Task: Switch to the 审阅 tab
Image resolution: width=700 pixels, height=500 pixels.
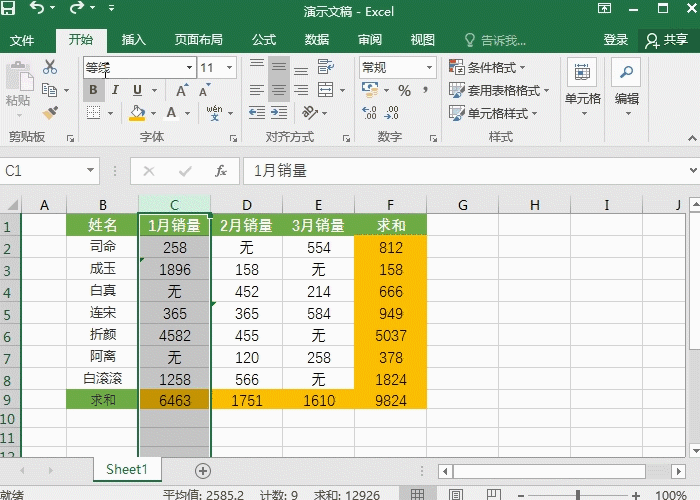Action: (x=370, y=40)
